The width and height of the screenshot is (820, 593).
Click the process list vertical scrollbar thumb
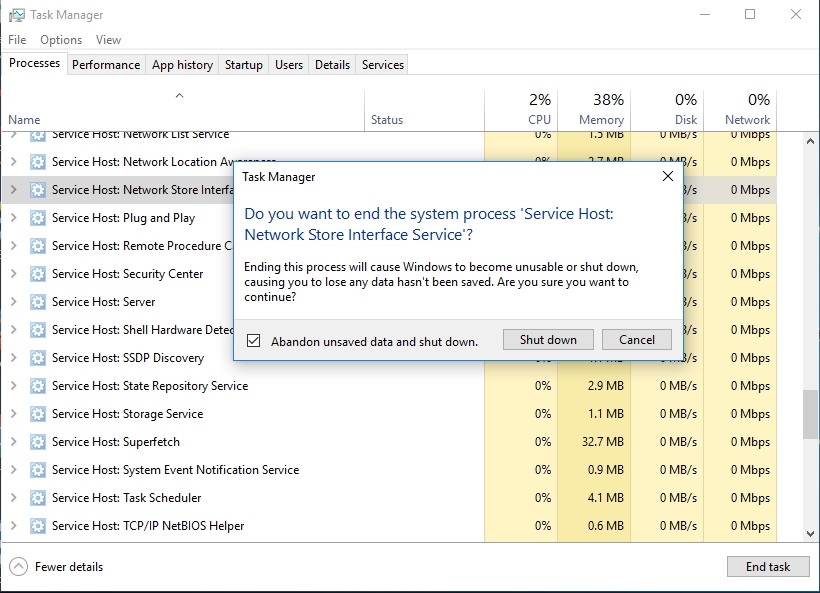tap(811, 414)
